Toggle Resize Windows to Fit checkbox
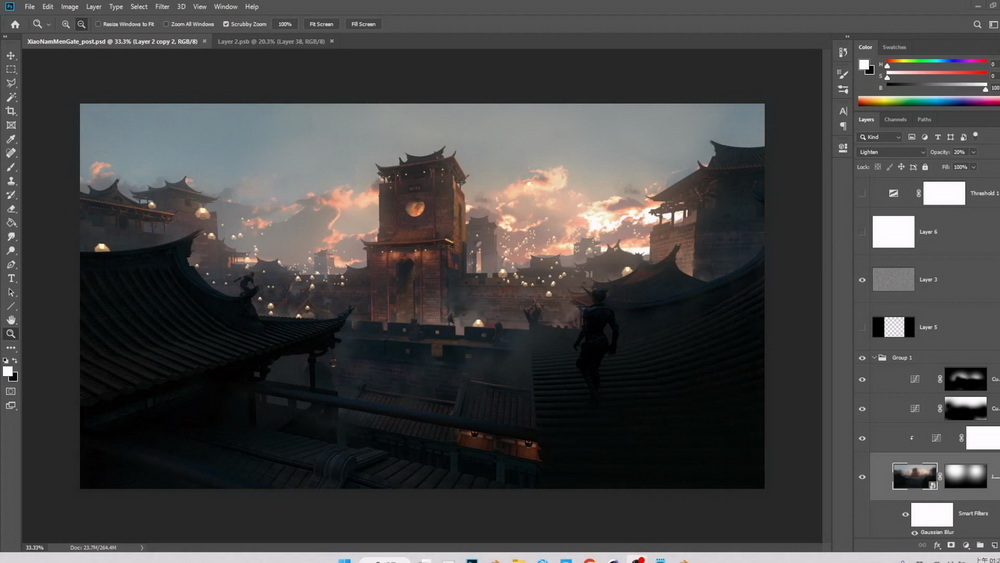 pyautogui.click(x=98, y=24)
